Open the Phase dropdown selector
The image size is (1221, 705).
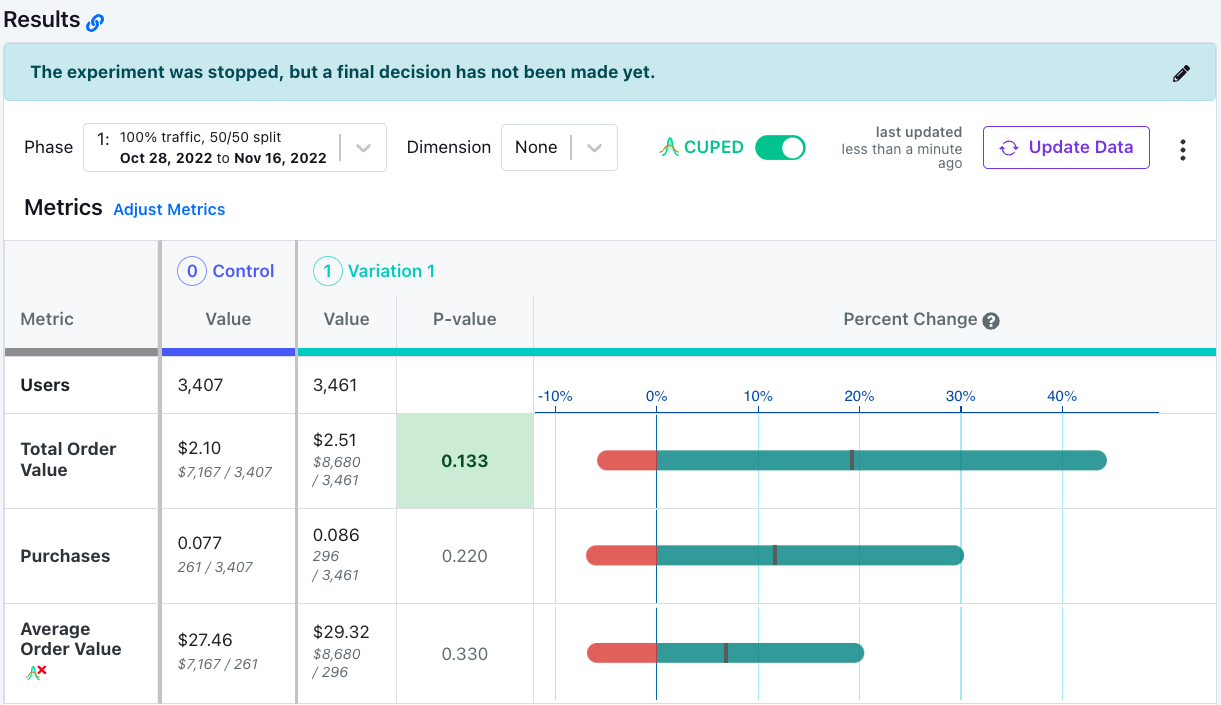click(235, 148)
